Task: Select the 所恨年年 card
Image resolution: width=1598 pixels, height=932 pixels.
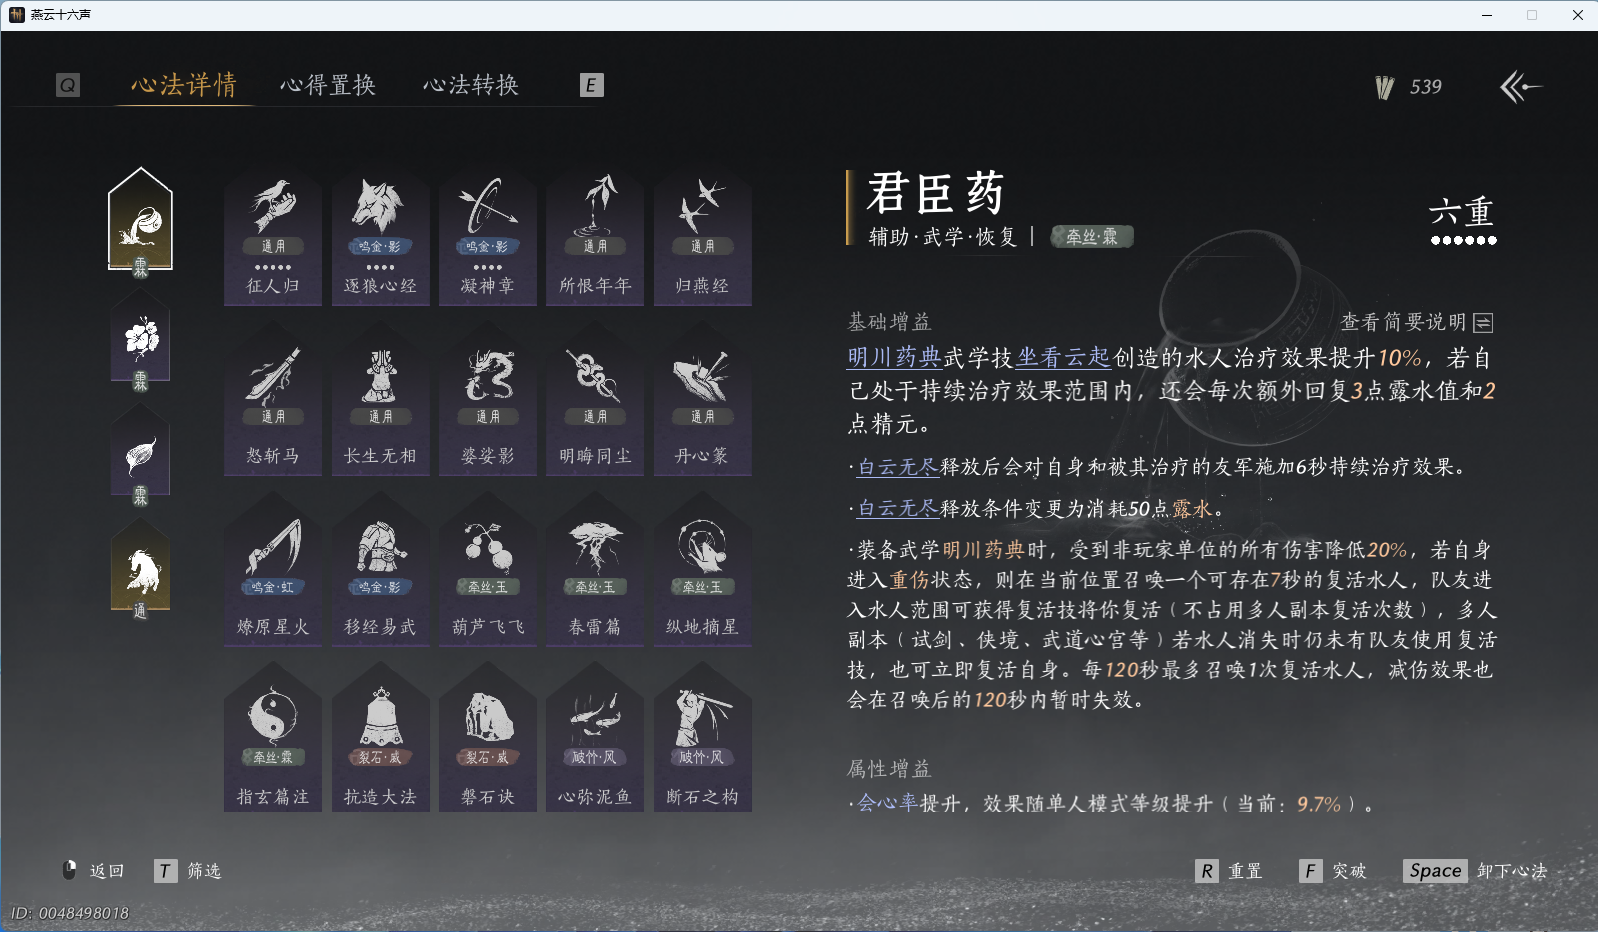Action: click(x=595, y=236)
